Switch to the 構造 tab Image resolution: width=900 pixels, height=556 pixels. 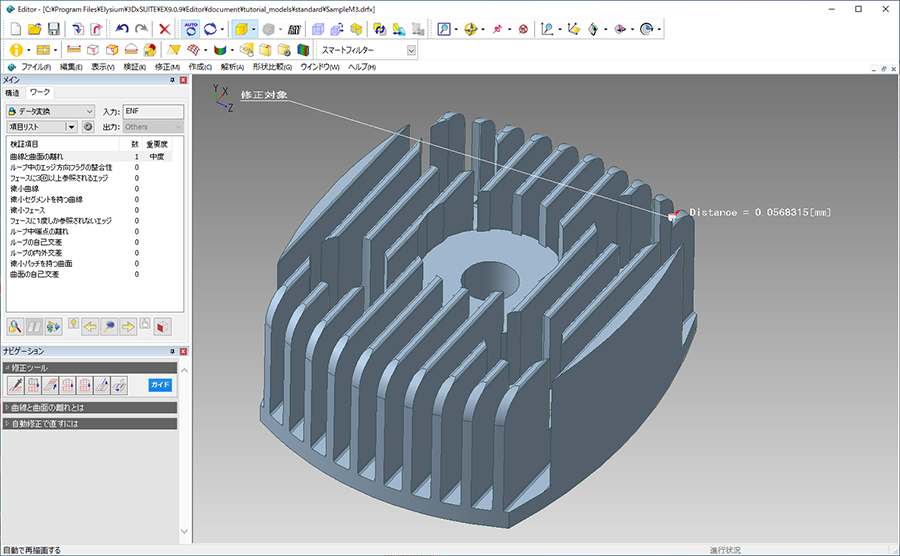tap(13, 93)
